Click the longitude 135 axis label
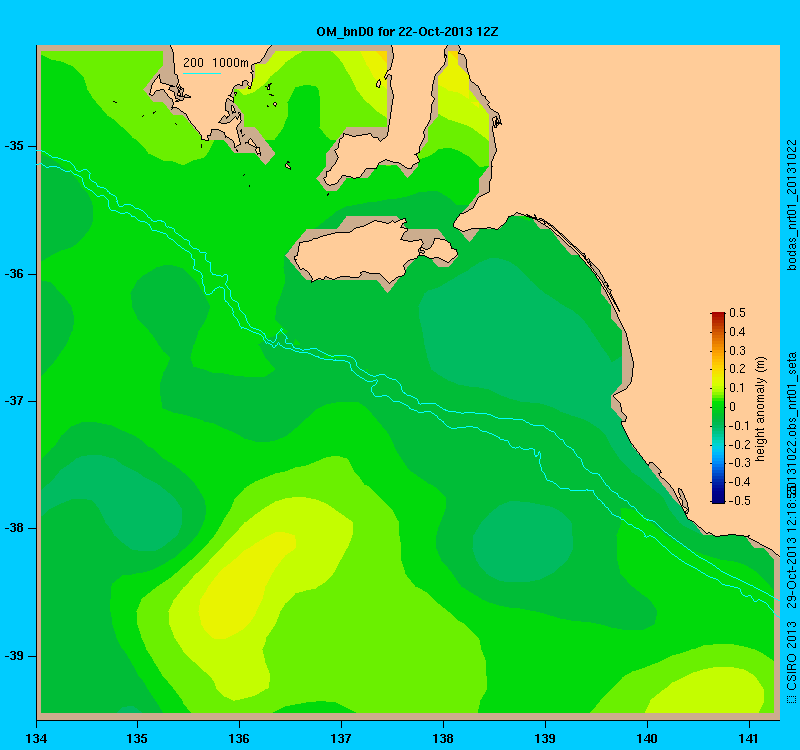800x750 pixels. point(137,739)
